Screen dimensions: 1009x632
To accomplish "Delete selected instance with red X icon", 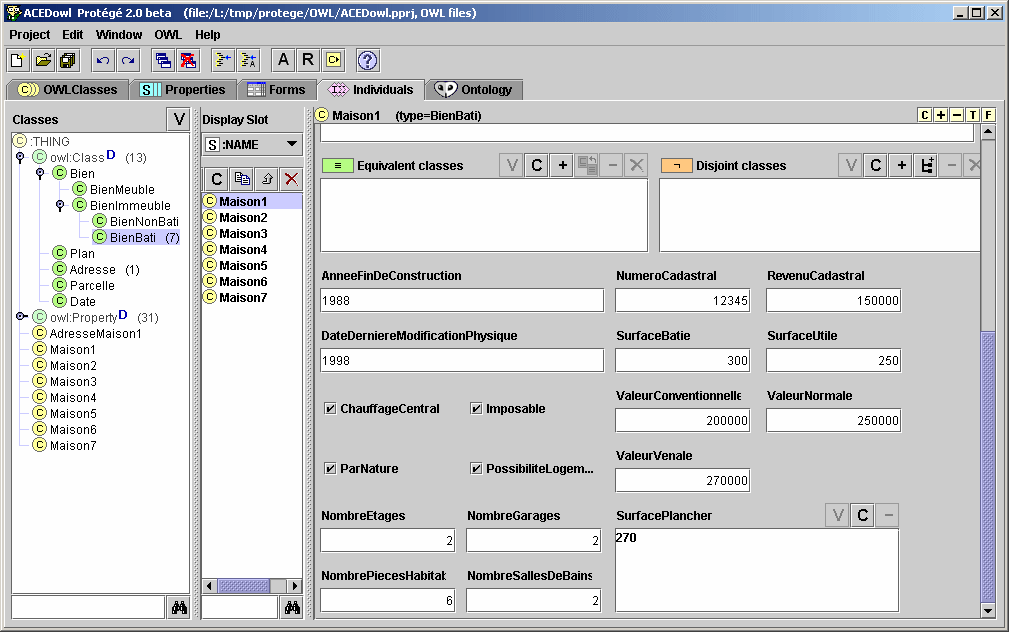I will (x=291, y=179).
